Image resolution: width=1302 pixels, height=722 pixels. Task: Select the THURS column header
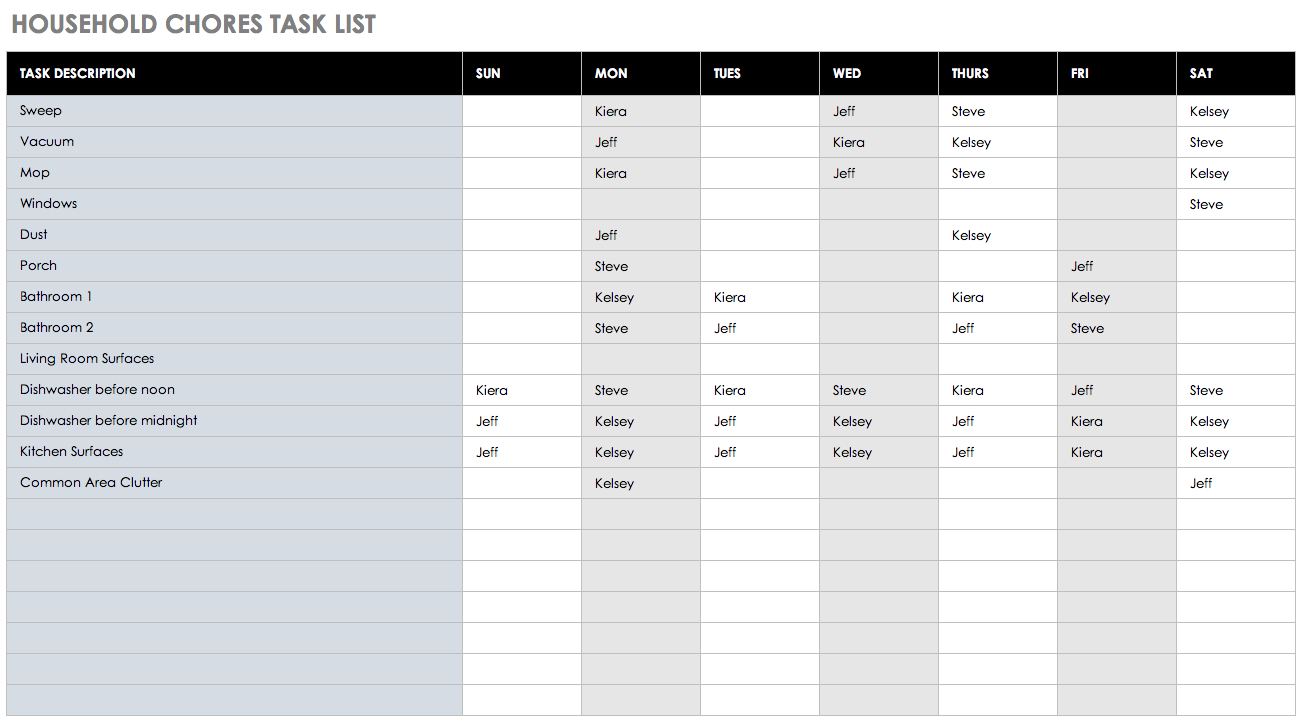[970, 73]
